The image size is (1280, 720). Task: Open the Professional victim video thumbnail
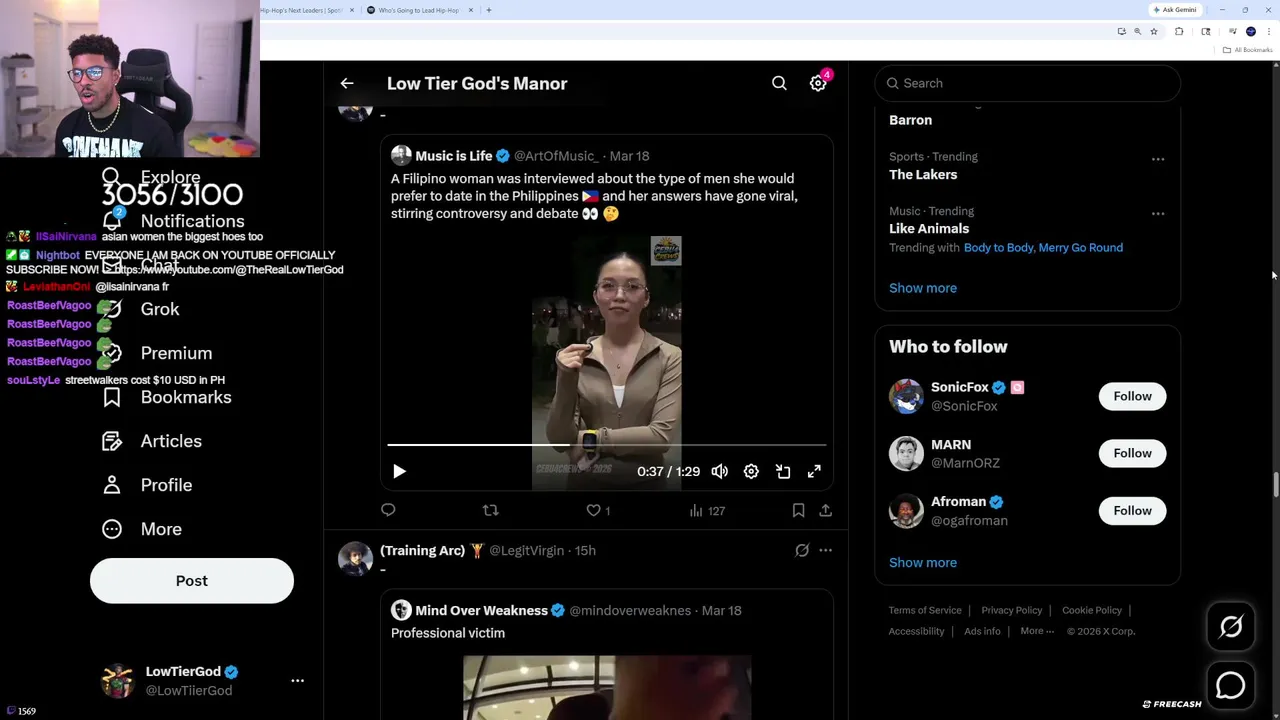click(607, 688)
